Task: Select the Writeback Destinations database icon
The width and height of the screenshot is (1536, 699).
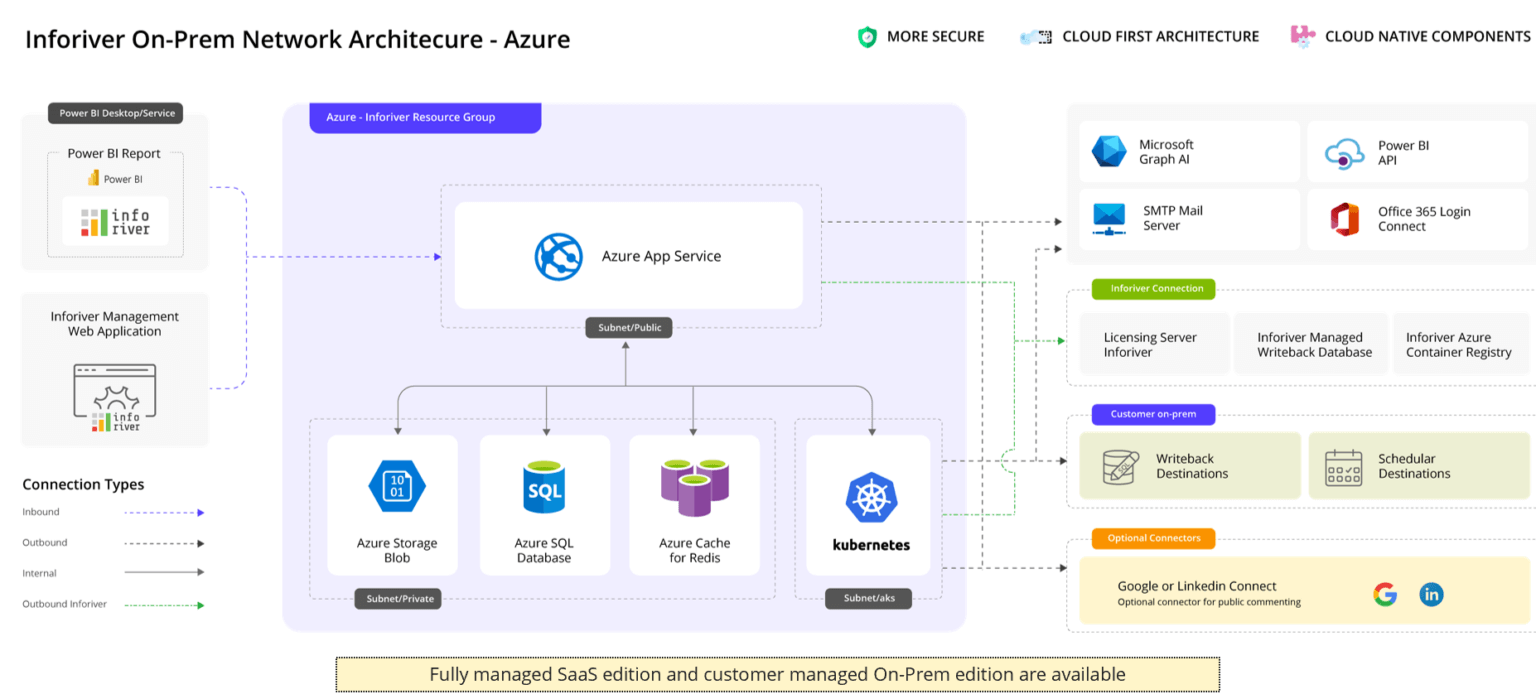Action: click(1120, 467)
